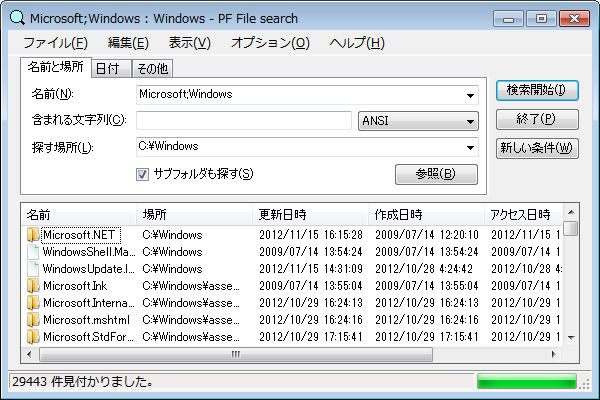Screen dimensions: 600x400
Task: Start search with 検索開始(I) button
Action: (537, 90)
